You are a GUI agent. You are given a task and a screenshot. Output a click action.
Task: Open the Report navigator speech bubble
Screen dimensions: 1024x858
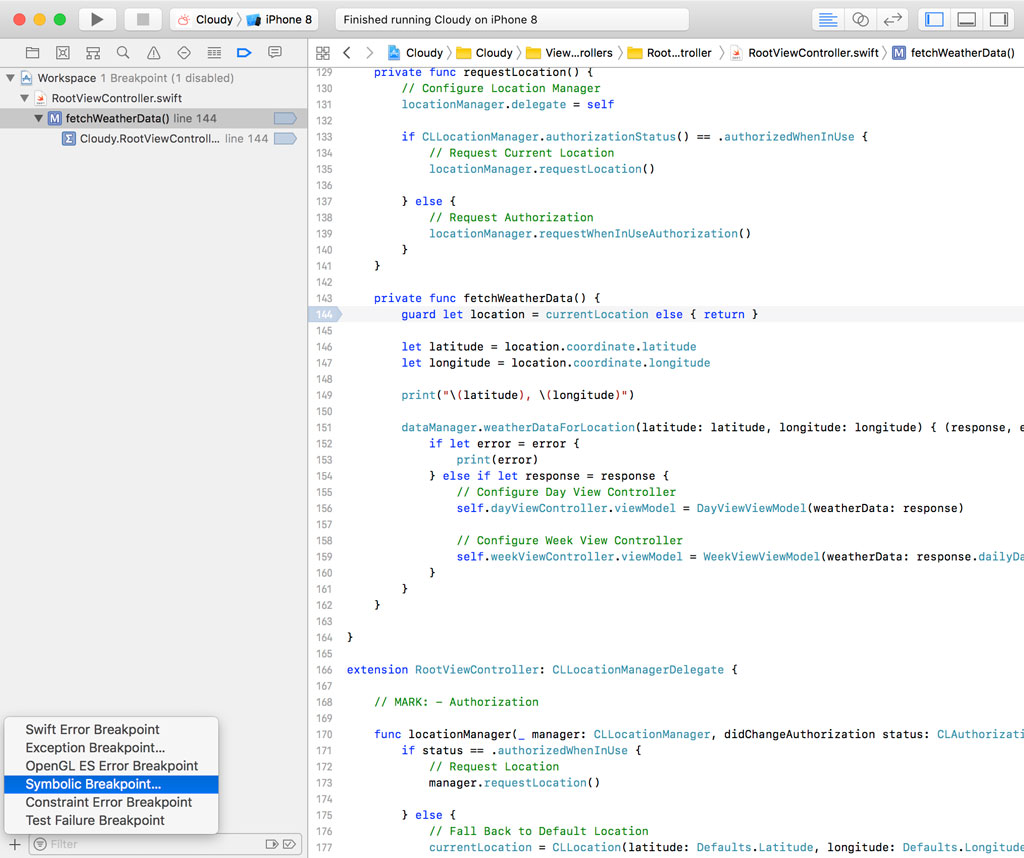(x=274, y=52)
